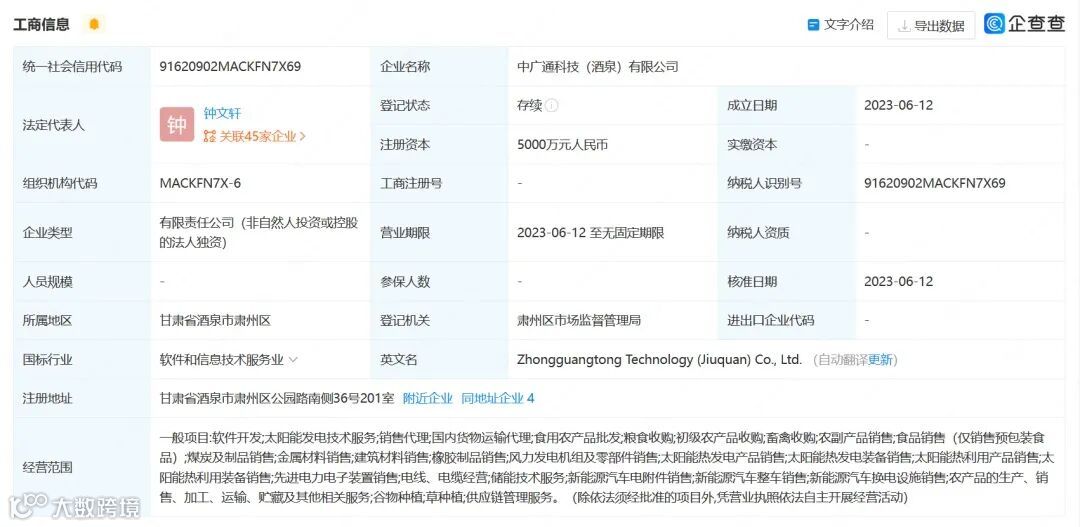The height and width of the screenshot is (527, 1080).
Task: Select region 甘肃省酒泉市肃州区
Action: [x=216, y=320]
